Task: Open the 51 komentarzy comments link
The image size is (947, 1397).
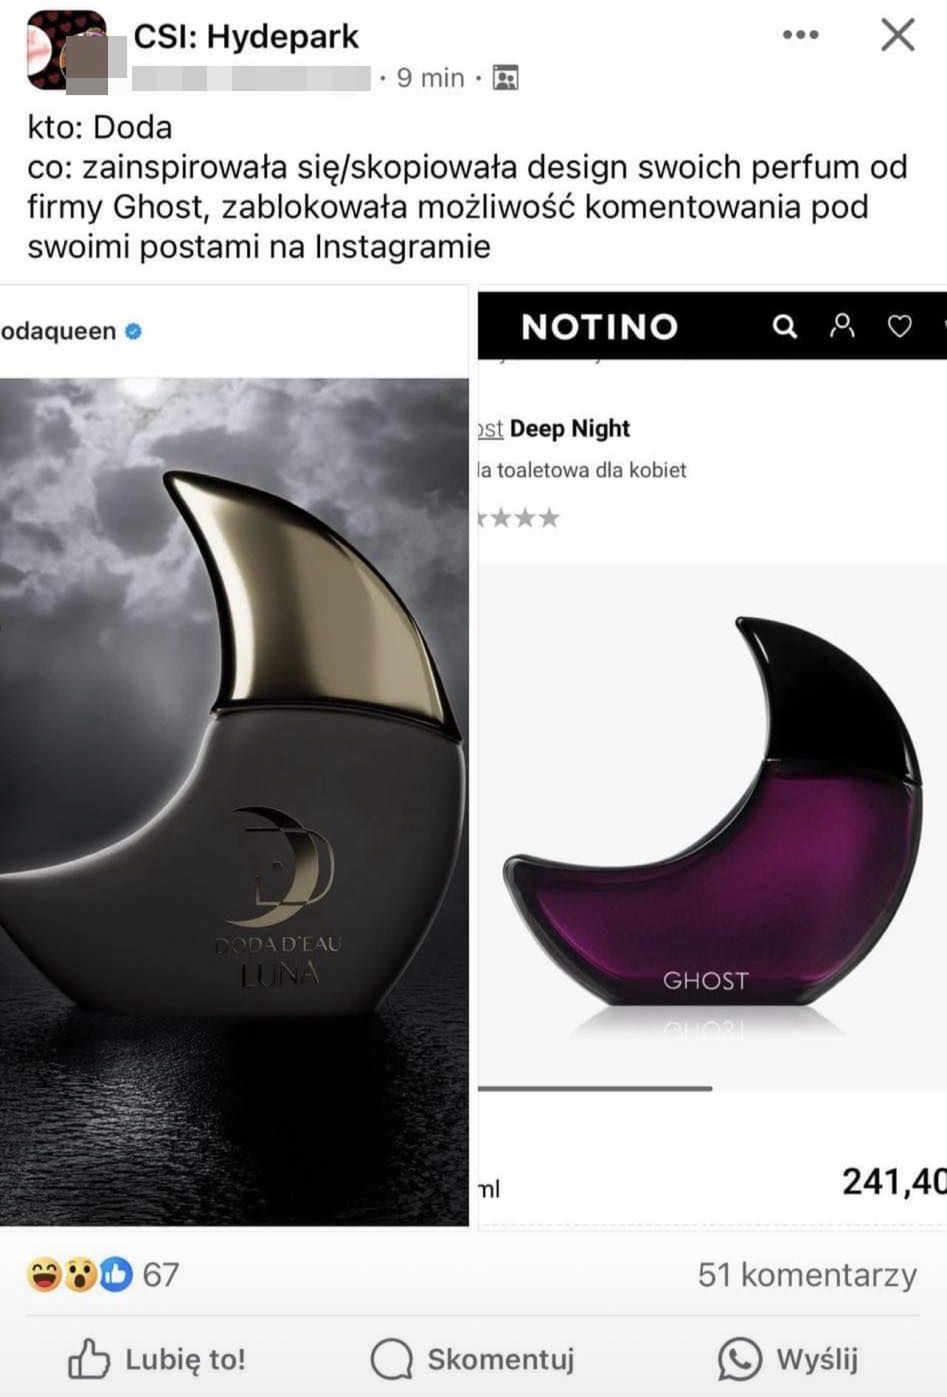Action: pos(807,1274)
